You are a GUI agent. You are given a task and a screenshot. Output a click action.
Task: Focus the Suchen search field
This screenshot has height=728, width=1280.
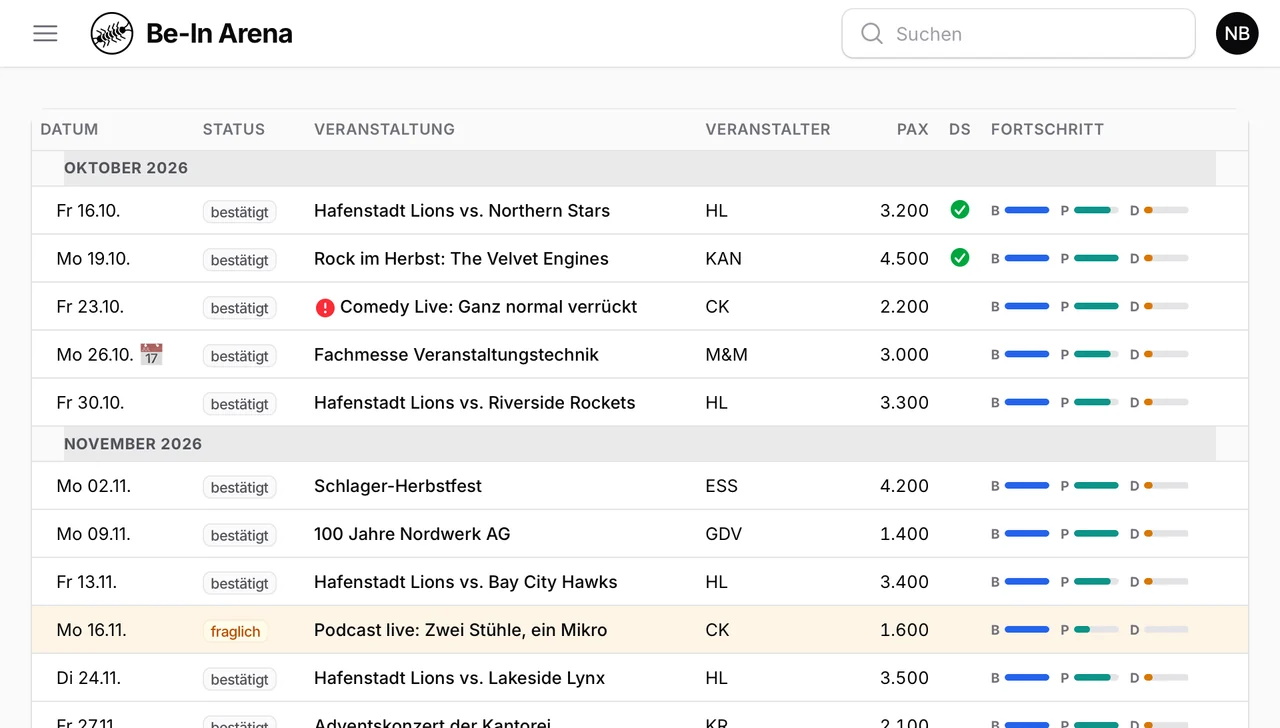click(1018, 34)
